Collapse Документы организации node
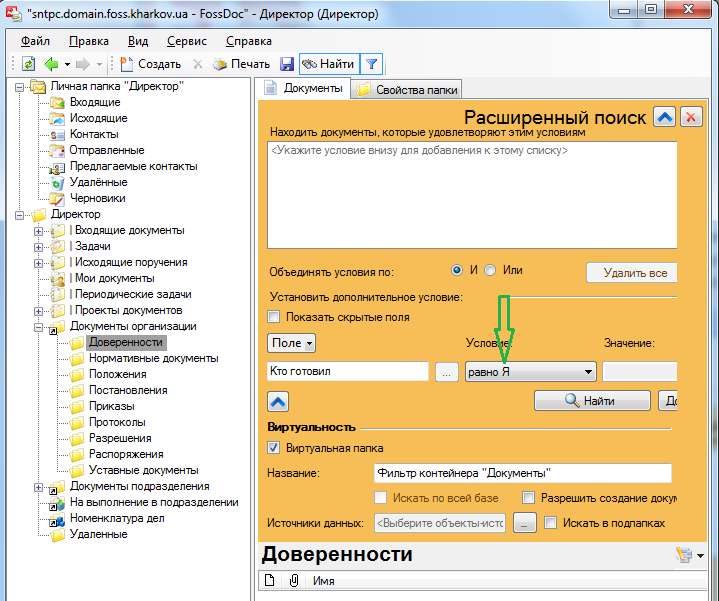719x601 pixels. [39, 327]
